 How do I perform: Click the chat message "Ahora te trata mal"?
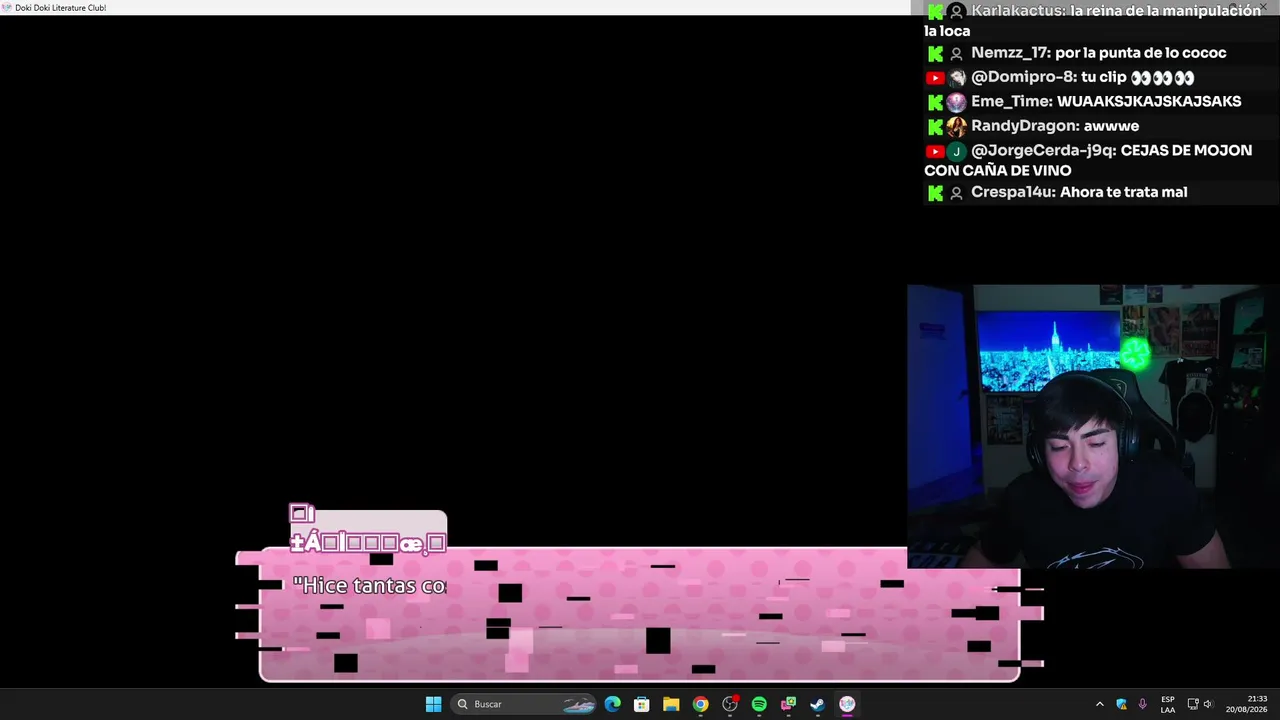(x=1124, y=192)
